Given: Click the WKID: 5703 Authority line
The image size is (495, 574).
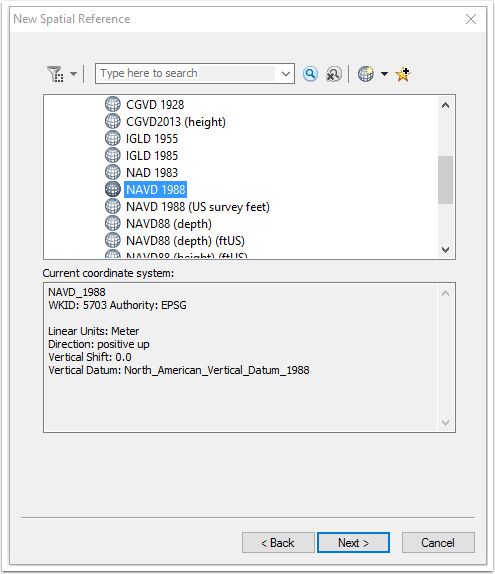Looking at the screenshot, I should click(117, 305).
